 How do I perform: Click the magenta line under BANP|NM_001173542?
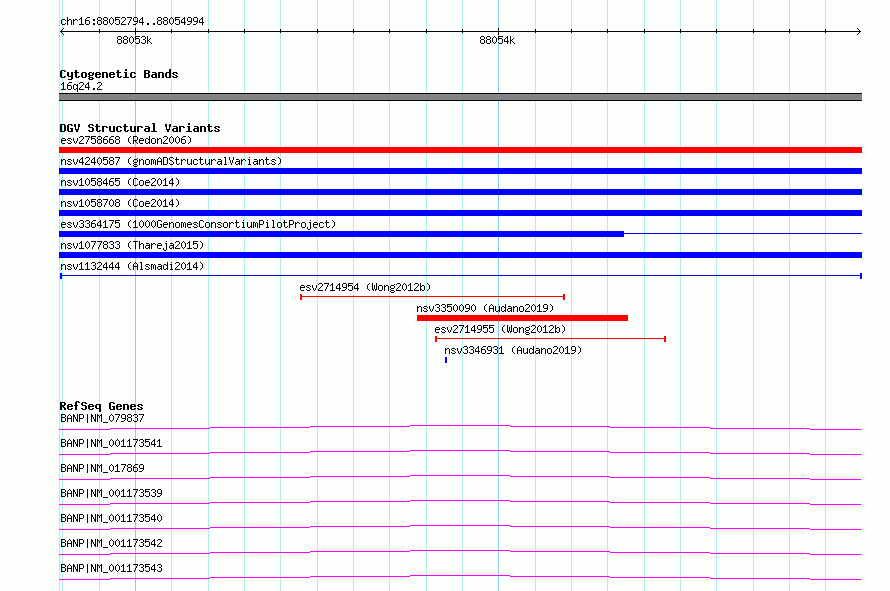coord(460,552)
